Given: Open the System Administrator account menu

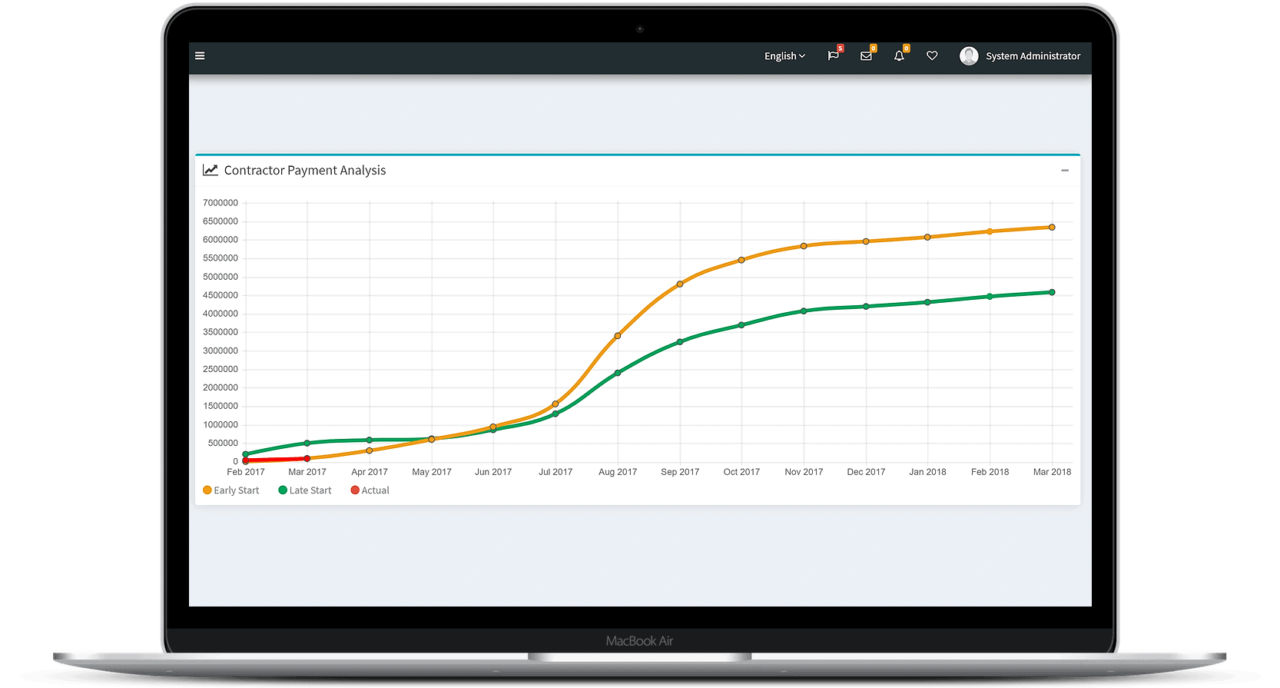Looking at the screenshot, I should (x=1033, y=56).
